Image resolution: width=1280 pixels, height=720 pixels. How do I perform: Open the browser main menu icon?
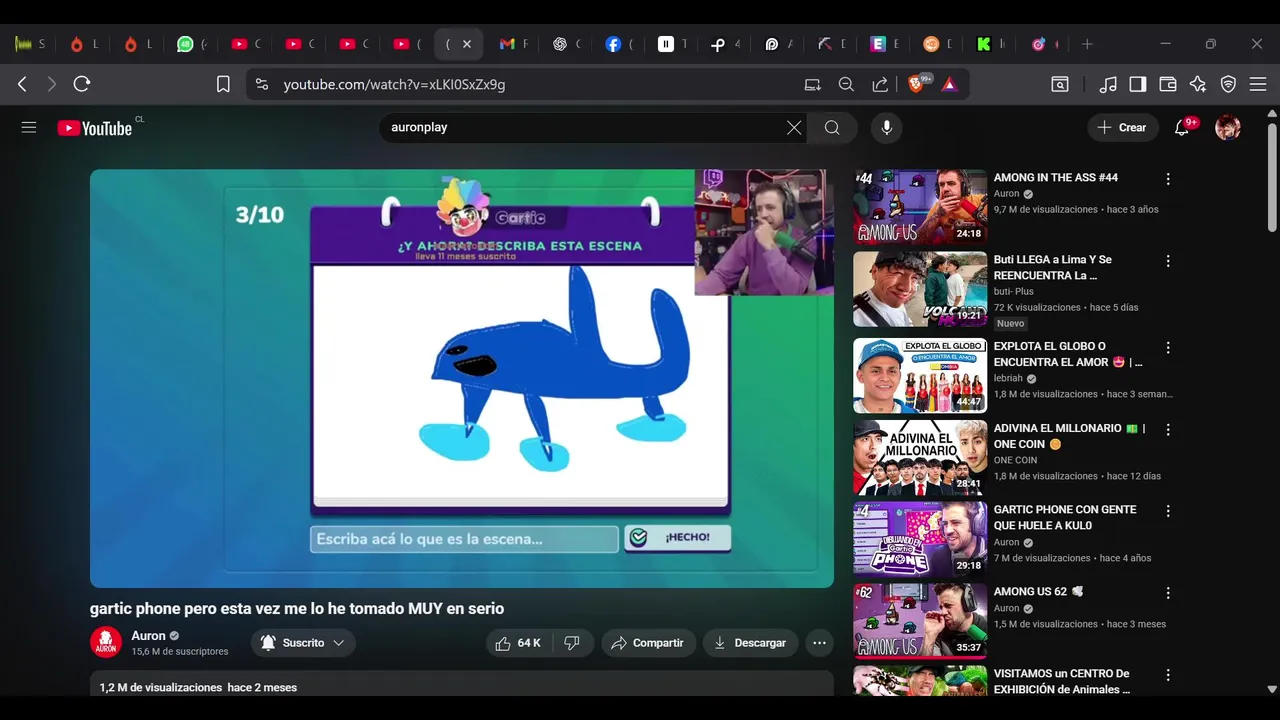(1259, 85)
